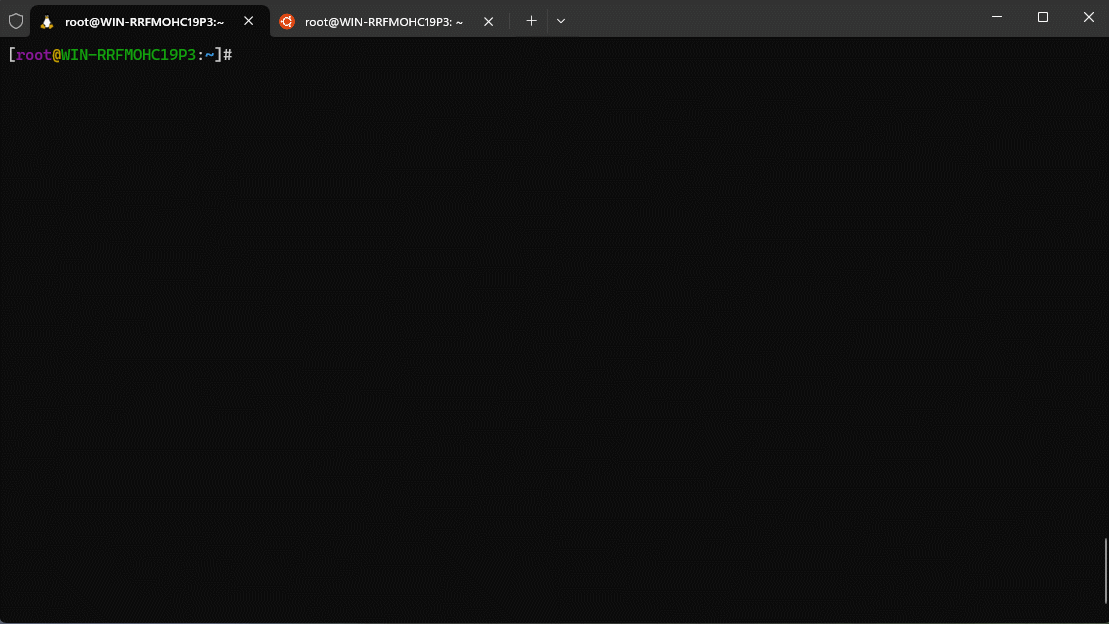The height and width of the screenshot is (624, 1109).
Task: Close the first tab with penguin icon
Action: (x=249, y=21)
